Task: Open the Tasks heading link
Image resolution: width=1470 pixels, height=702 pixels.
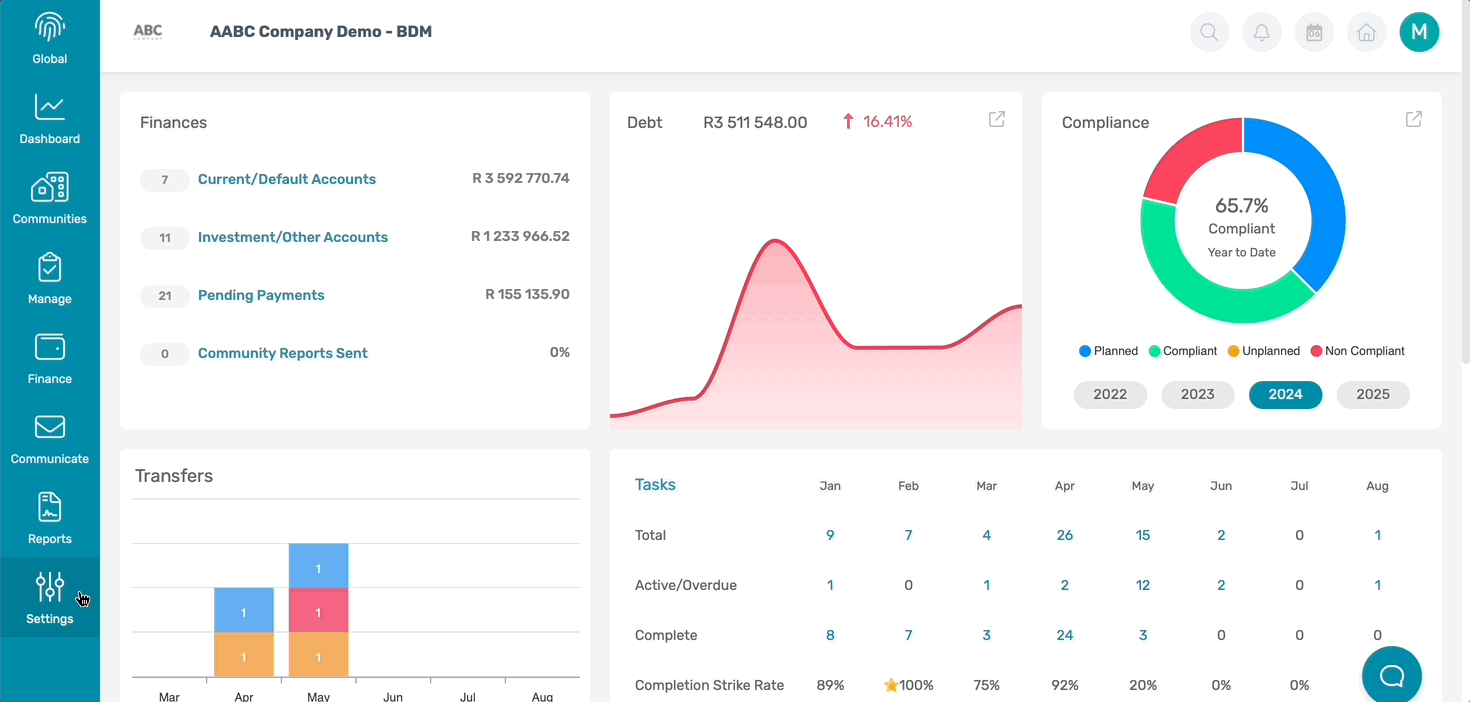Action: (655, 485)
